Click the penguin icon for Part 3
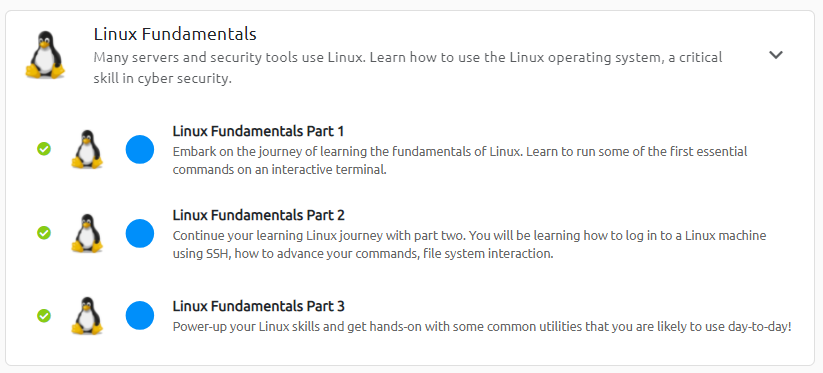Viewport: 823px width, 373px height. (87, 316)
